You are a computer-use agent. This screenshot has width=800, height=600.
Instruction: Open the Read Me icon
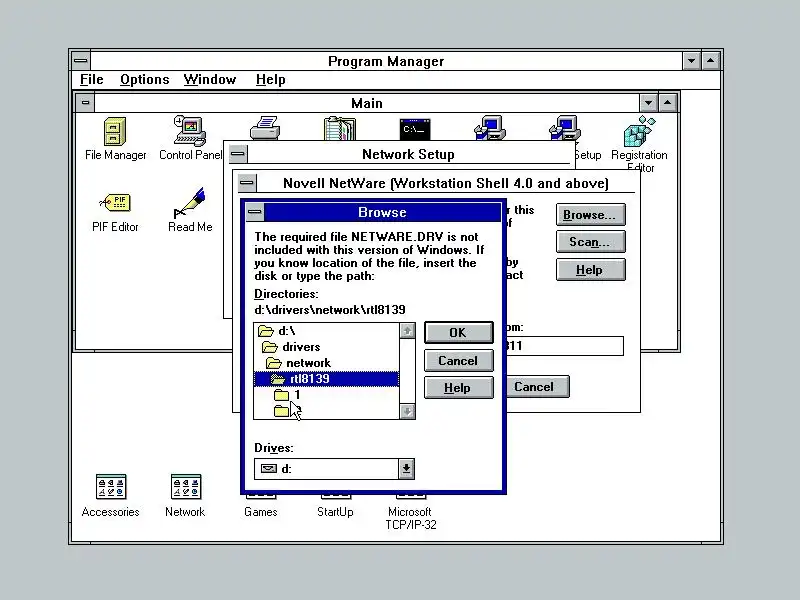point(190,203)
